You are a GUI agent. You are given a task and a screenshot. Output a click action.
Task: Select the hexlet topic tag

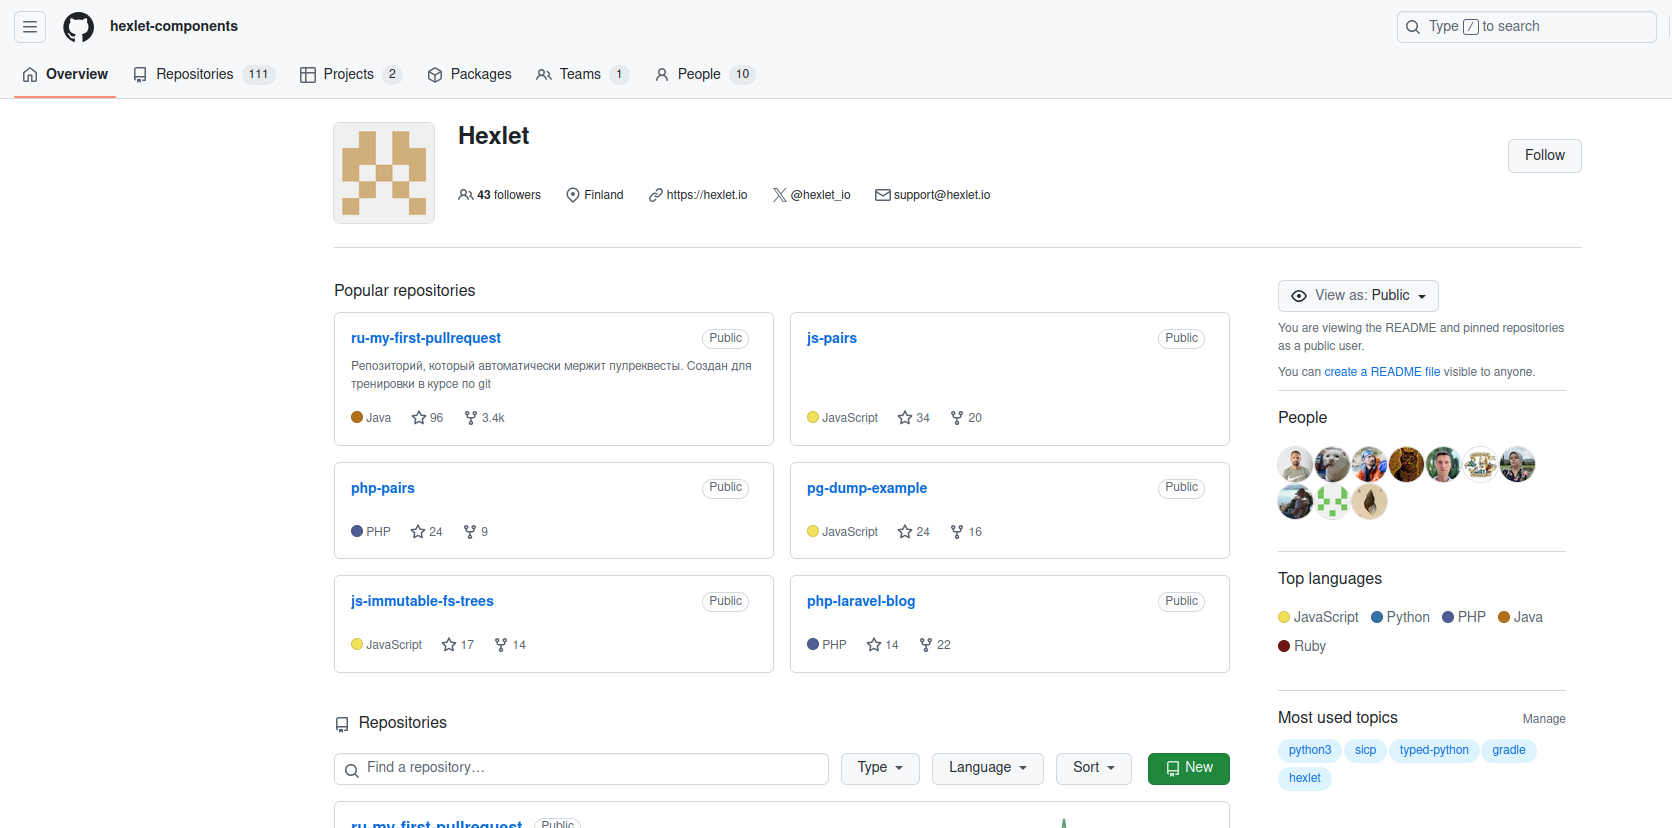point(1305,778)
